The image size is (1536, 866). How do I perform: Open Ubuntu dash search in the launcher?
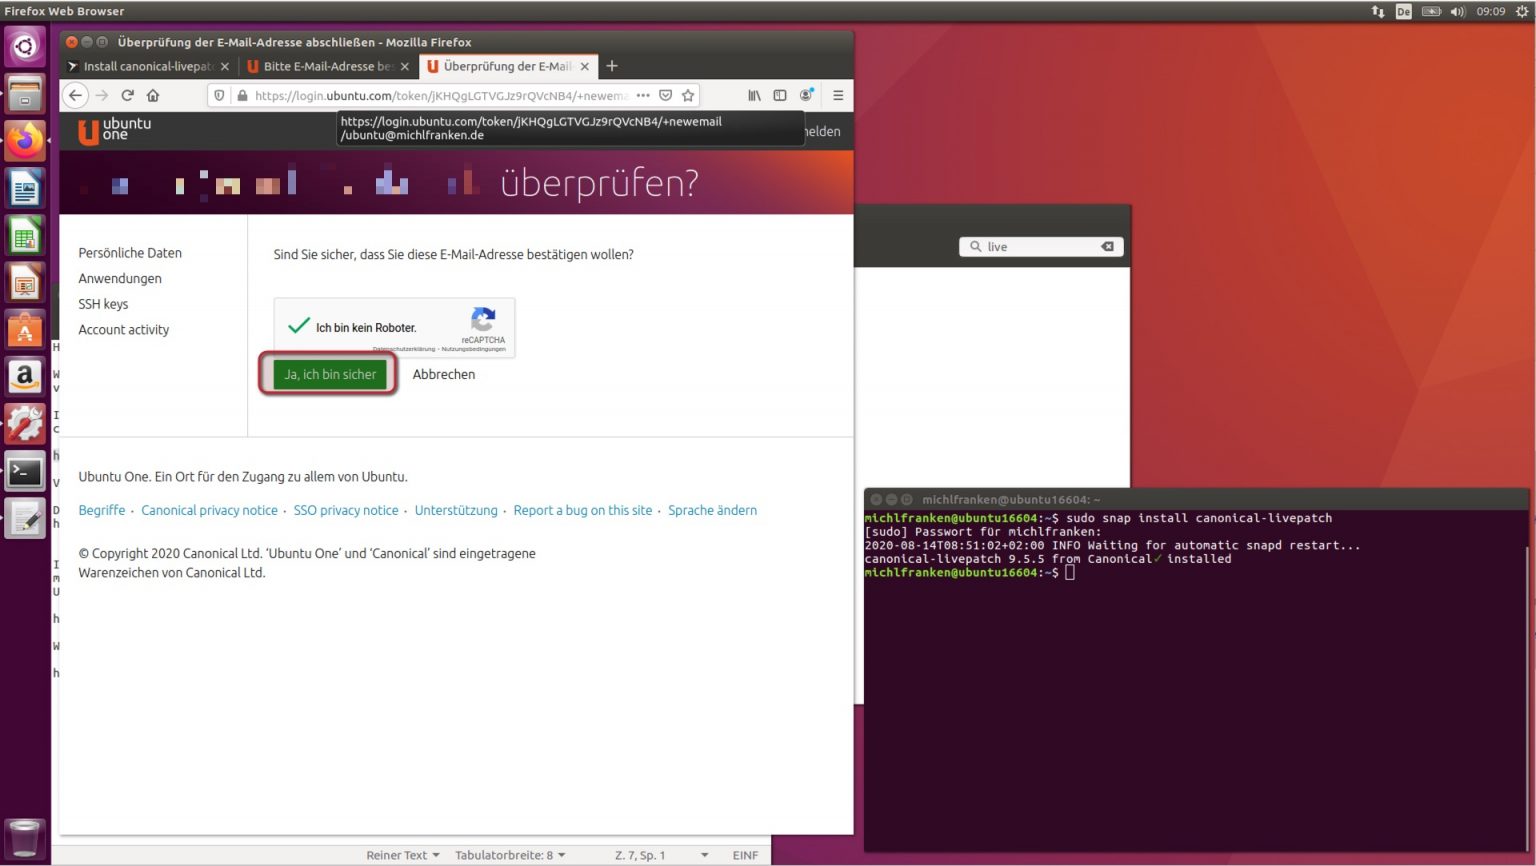click(x=25, y=46)
